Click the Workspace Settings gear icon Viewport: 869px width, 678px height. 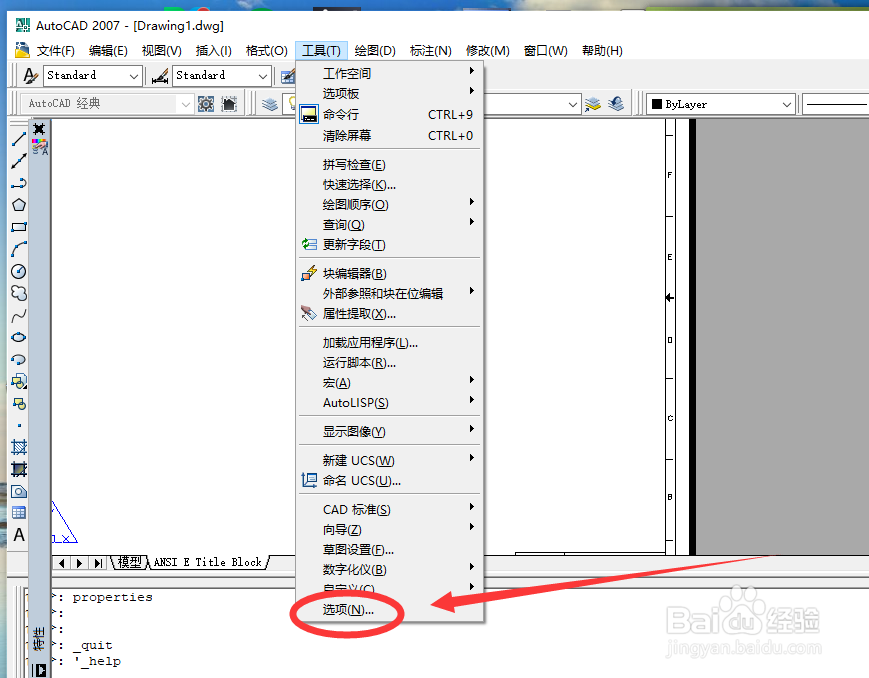[206, 104]
